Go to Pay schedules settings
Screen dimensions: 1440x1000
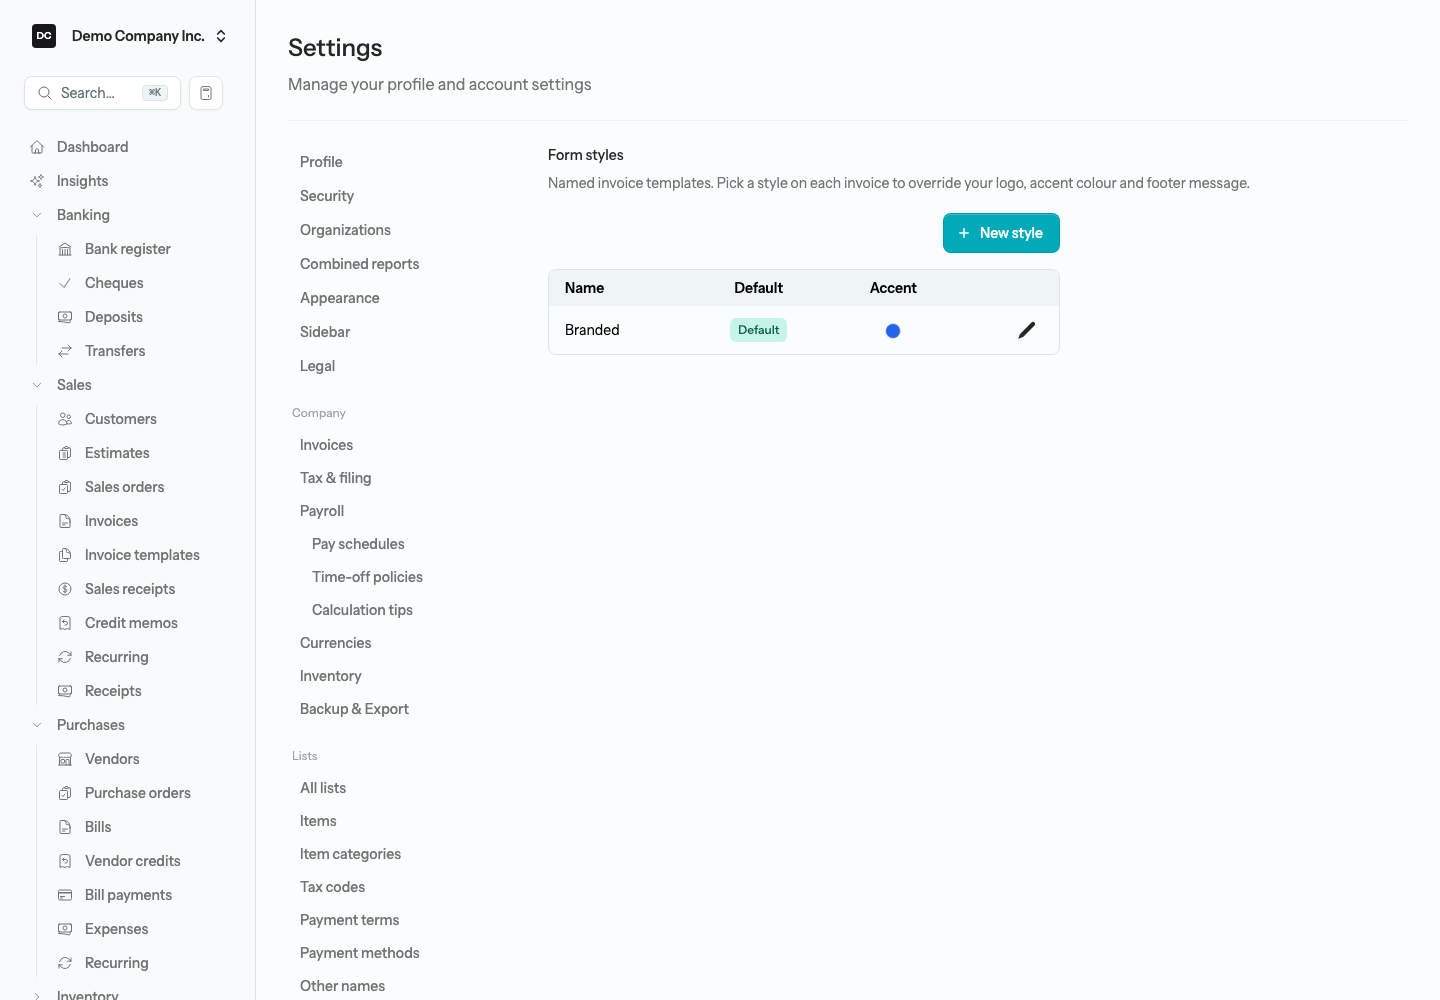pyautogui.click(x=358, y=544)
